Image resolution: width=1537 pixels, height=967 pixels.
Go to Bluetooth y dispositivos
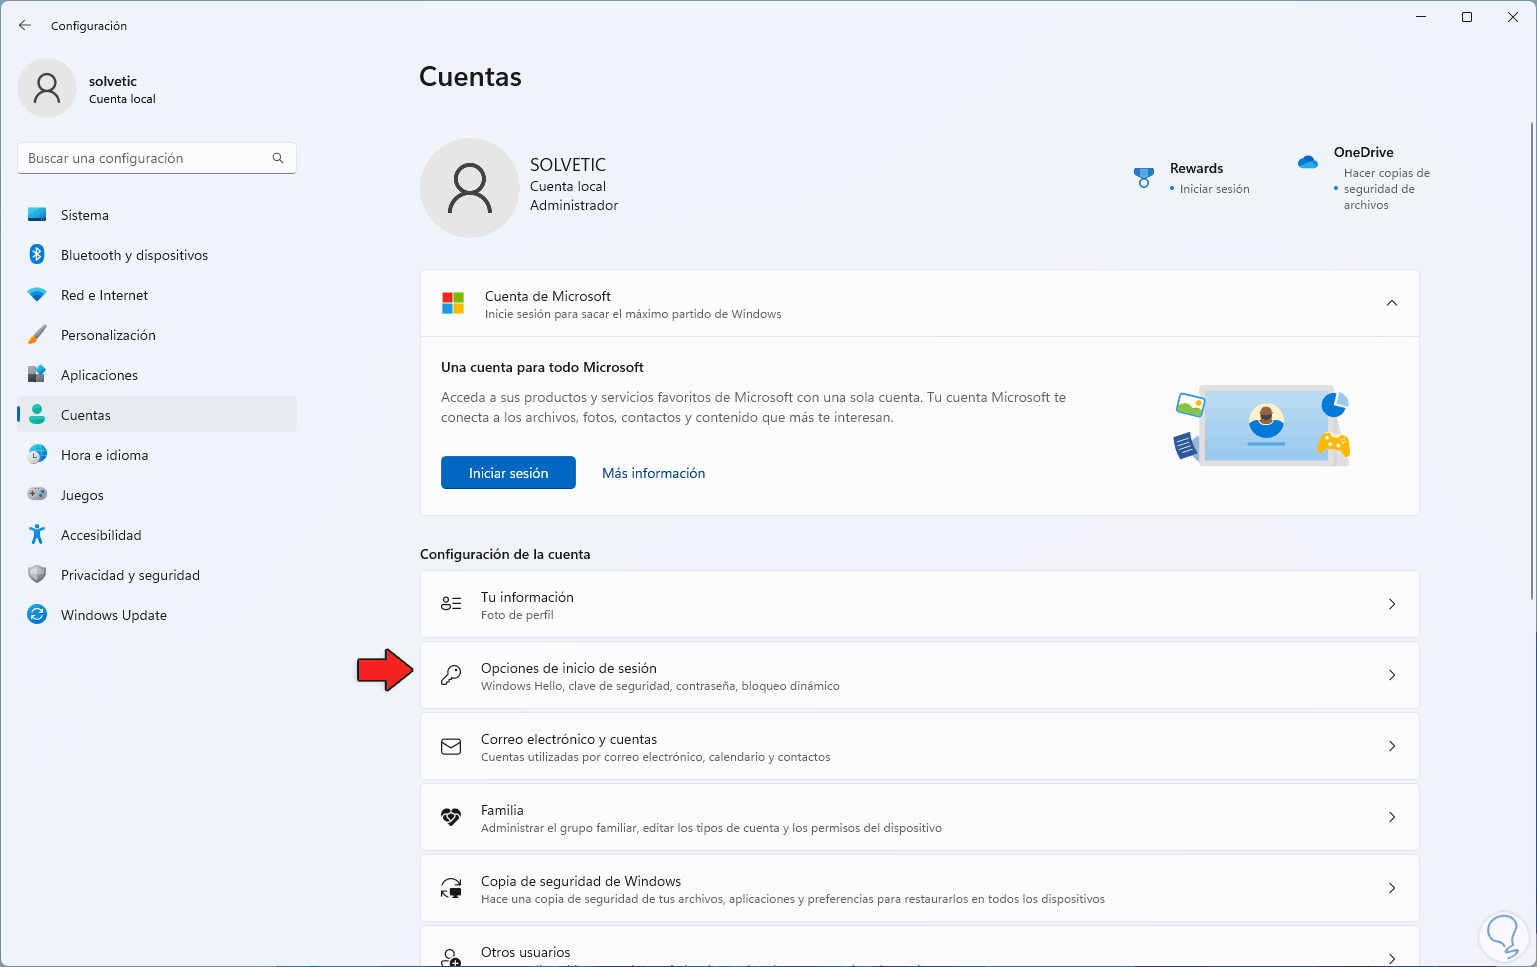coord(157,255)
